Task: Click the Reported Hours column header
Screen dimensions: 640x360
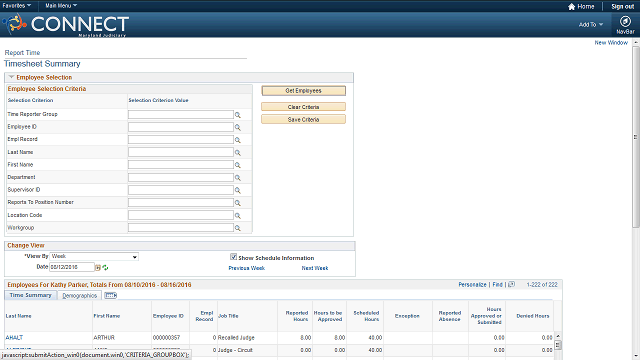Action: [x=297, y=316]
